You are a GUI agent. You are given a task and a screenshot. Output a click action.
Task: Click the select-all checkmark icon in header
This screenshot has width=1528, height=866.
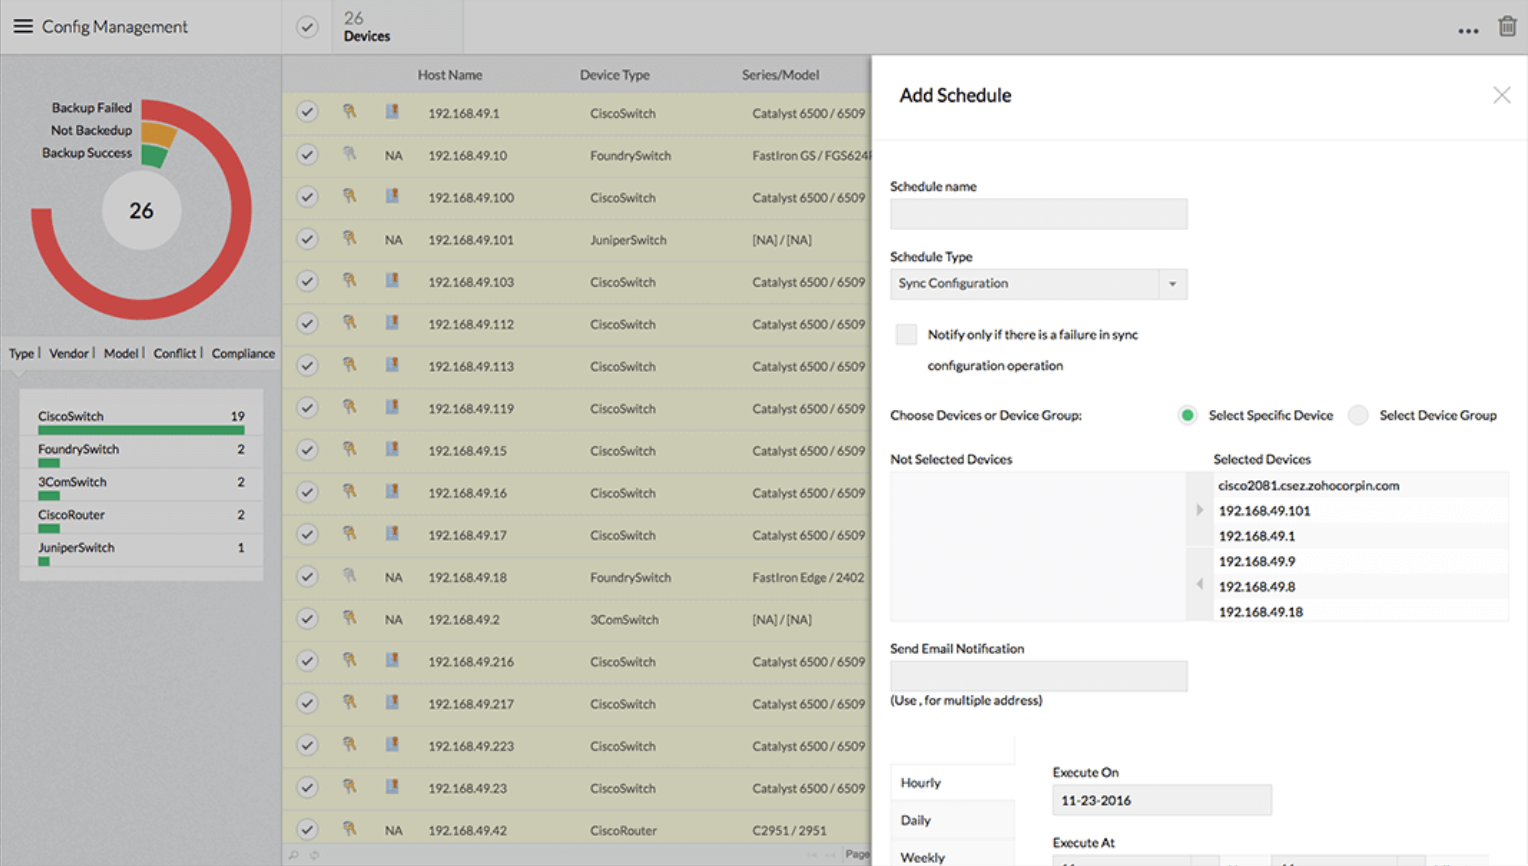[307, 28]
